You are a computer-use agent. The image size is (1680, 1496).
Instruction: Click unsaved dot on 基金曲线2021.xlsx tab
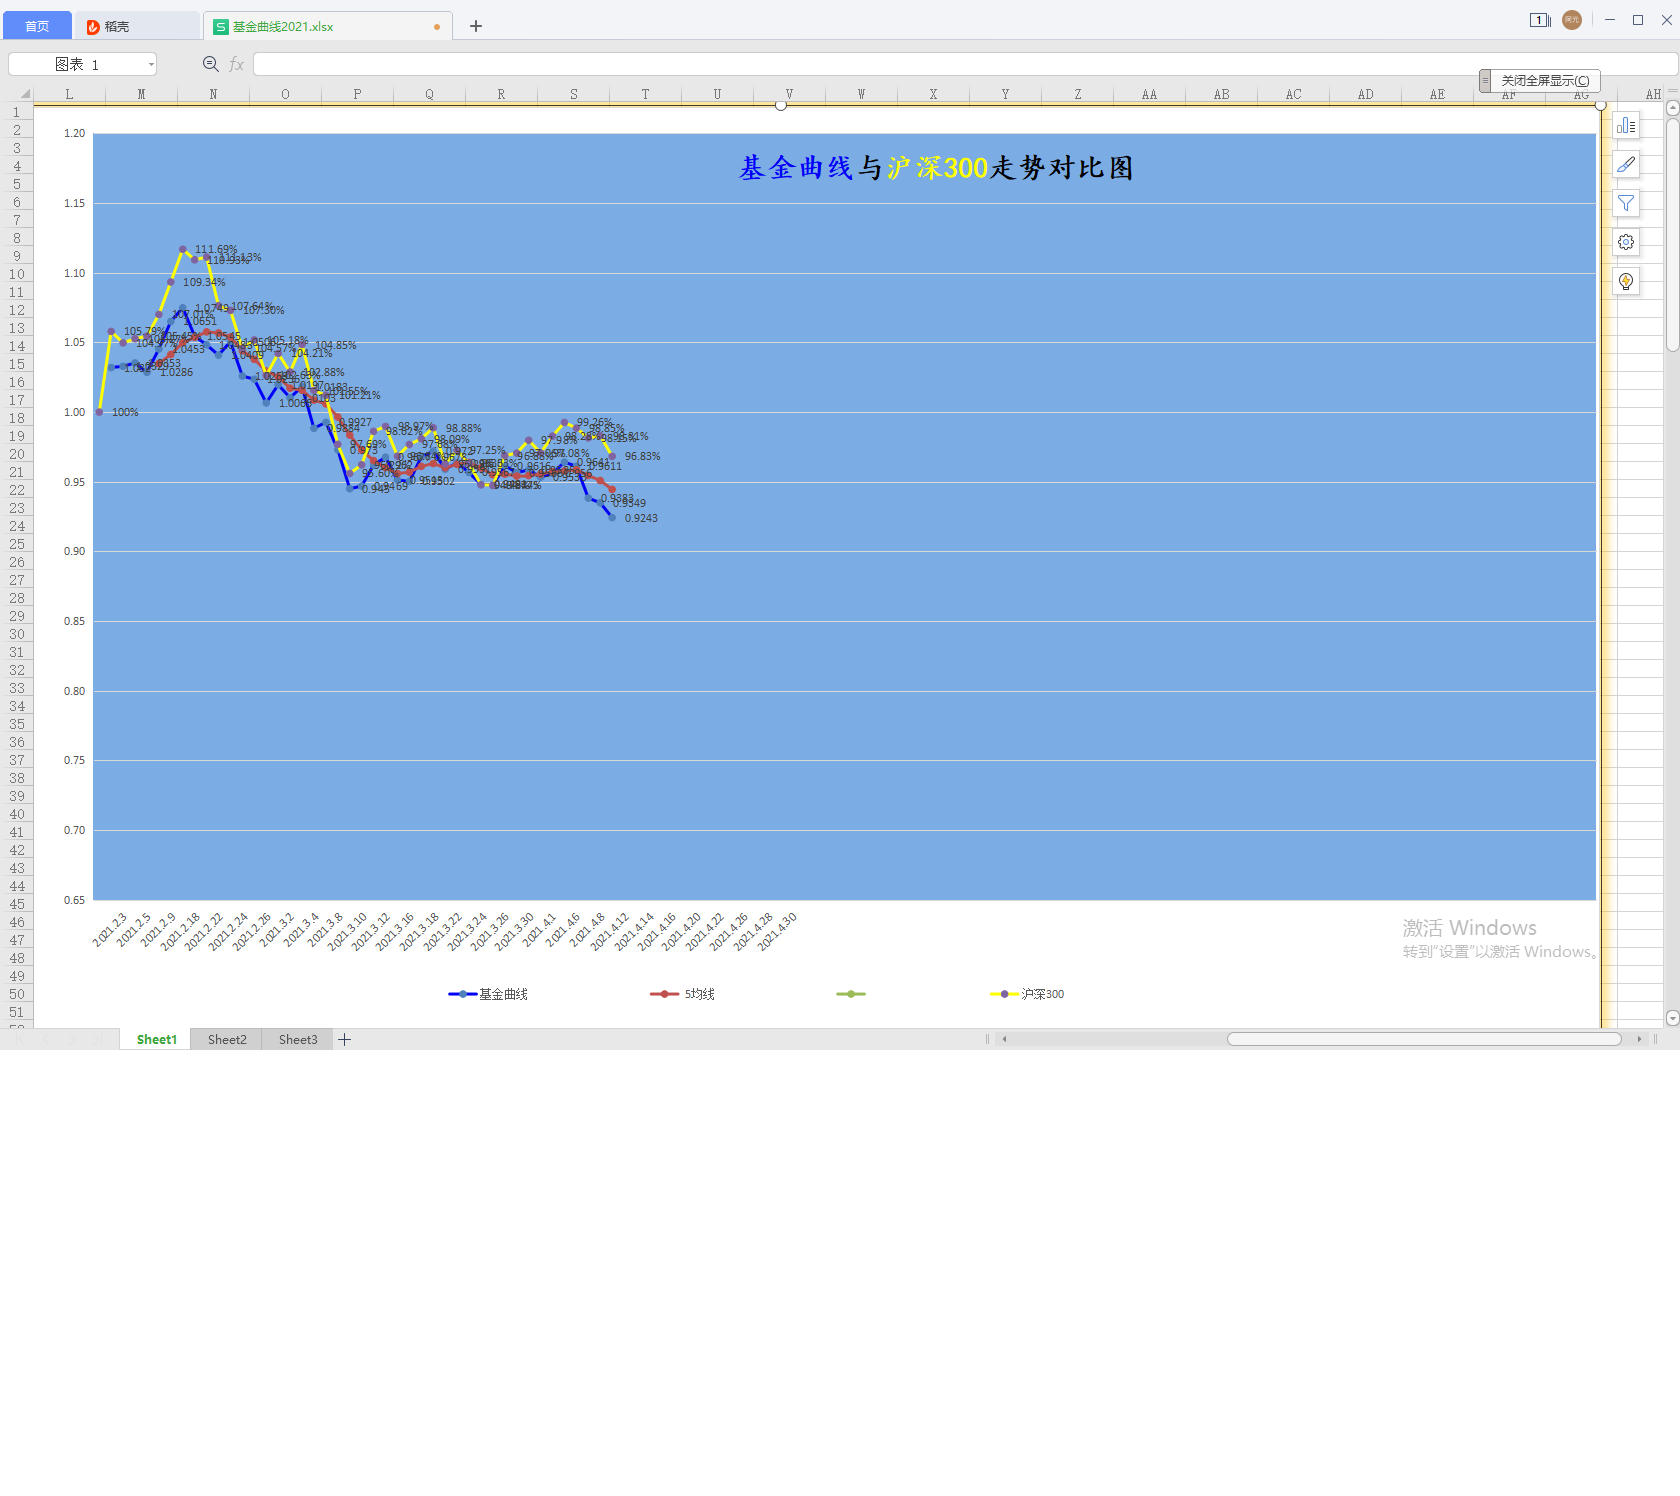(437, 27)
